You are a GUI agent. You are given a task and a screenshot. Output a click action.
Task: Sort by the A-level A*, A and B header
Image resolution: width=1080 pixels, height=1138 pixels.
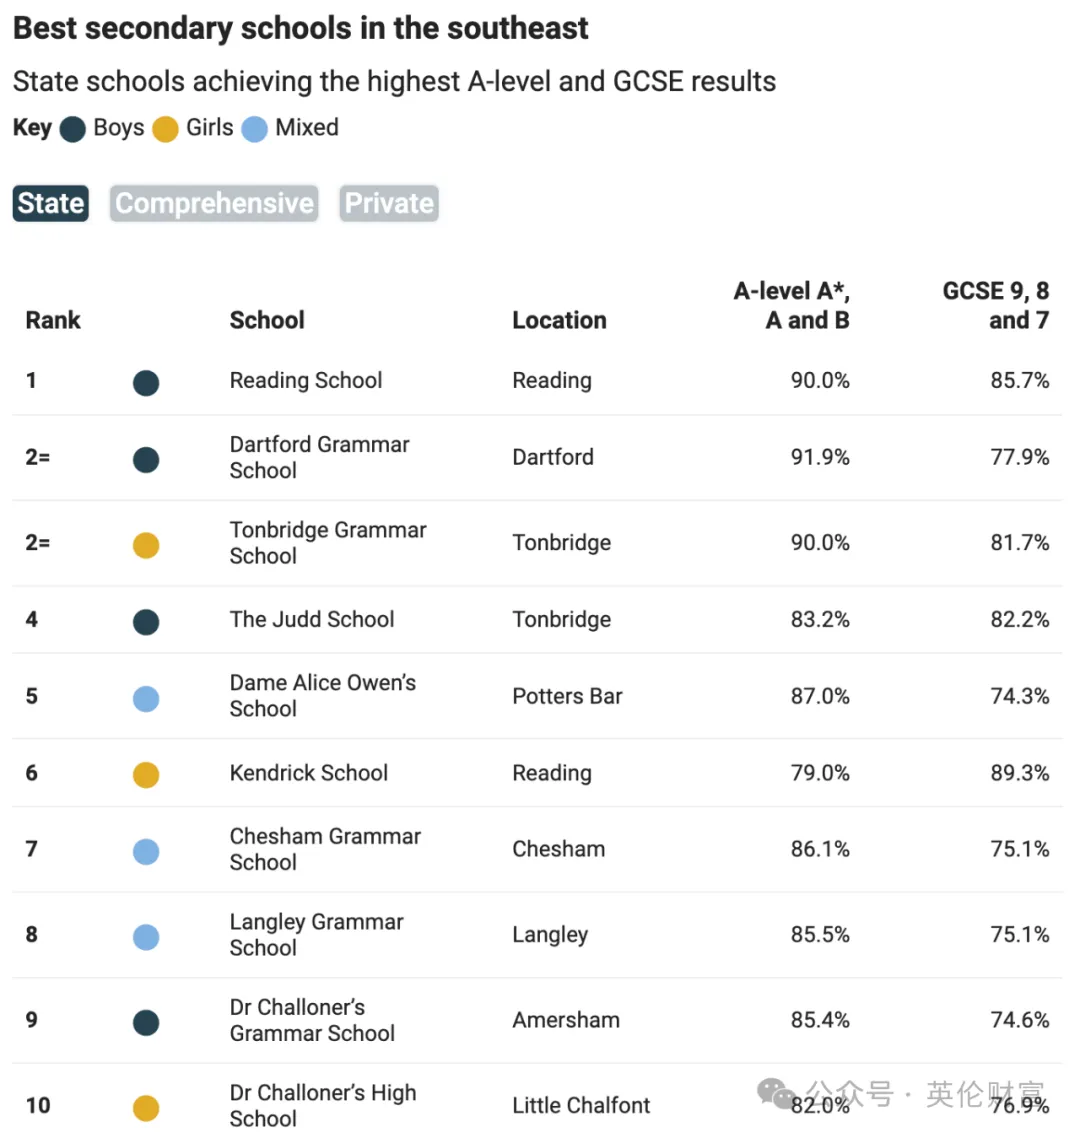tap(791, 306)
